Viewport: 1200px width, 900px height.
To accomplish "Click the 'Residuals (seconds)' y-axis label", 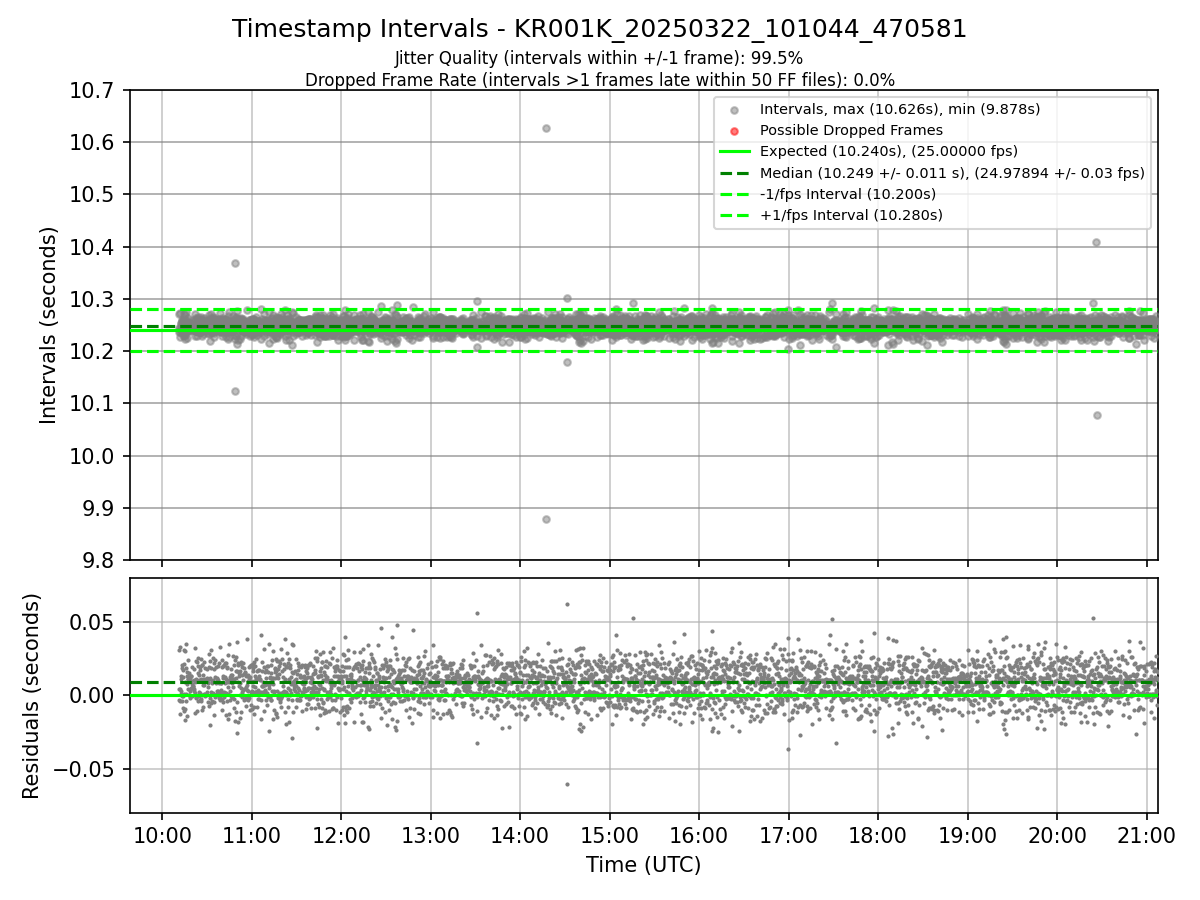I will click(32, 696).
